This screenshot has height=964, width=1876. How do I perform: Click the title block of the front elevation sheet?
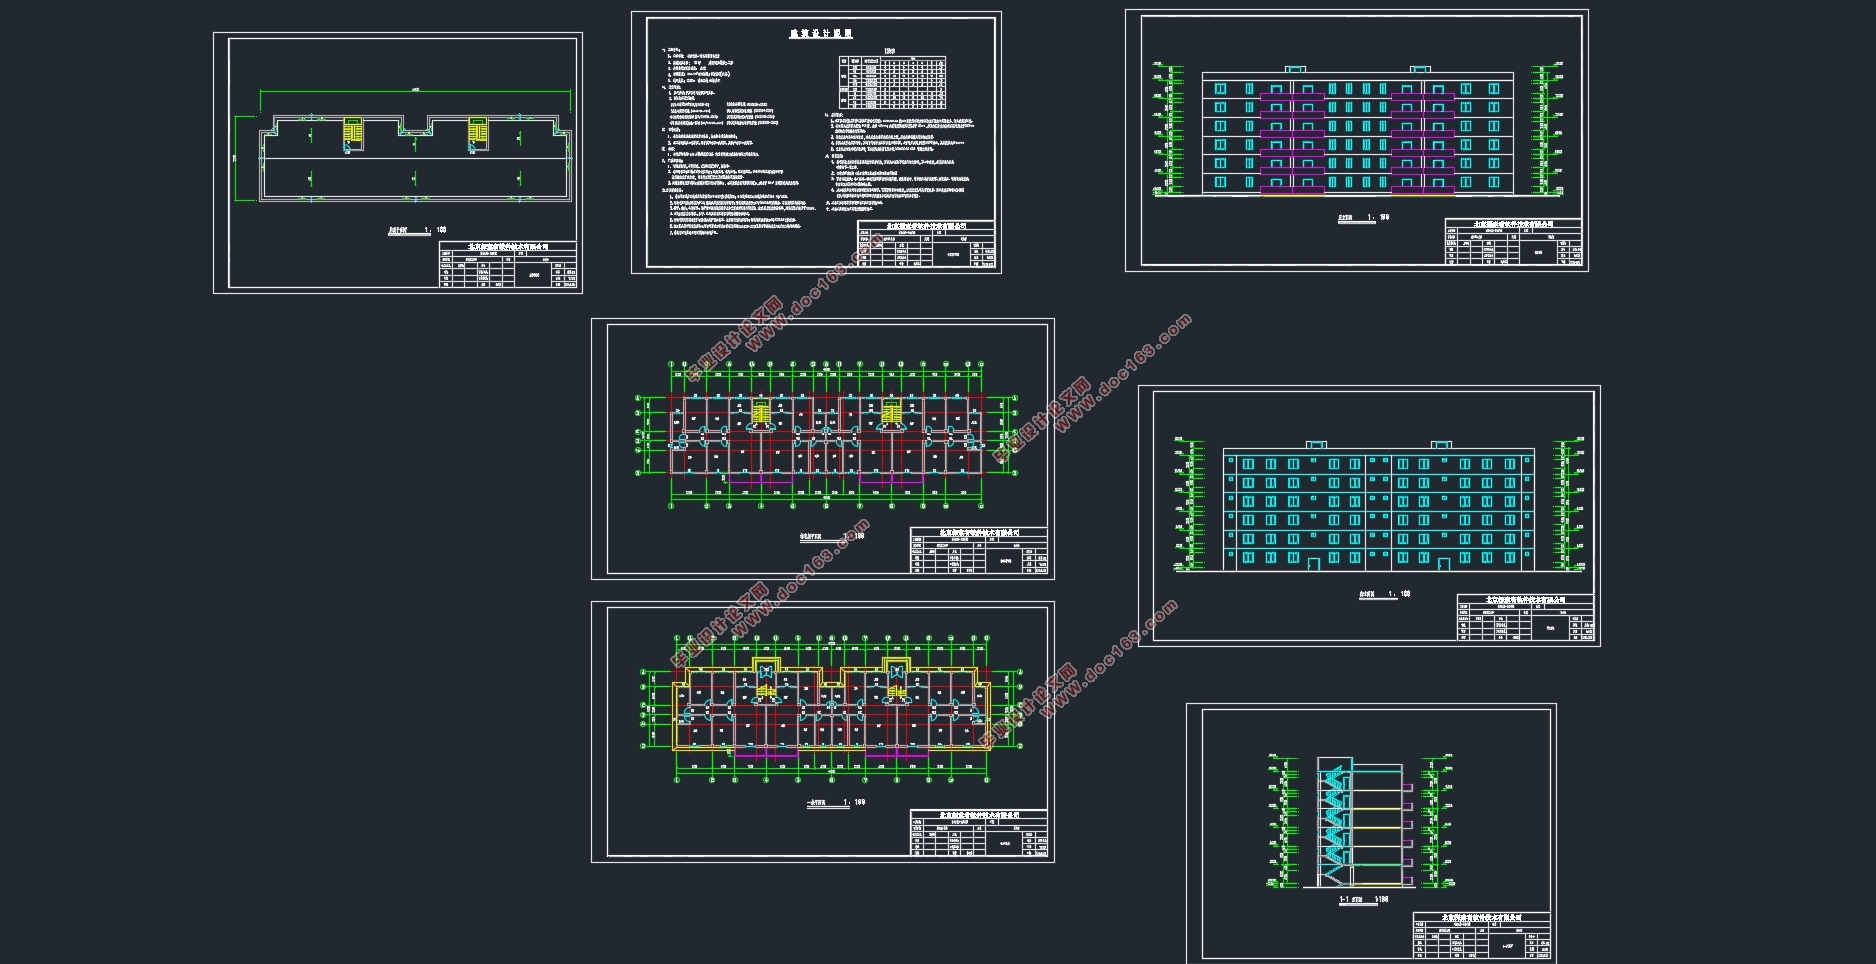[1513, 243]
